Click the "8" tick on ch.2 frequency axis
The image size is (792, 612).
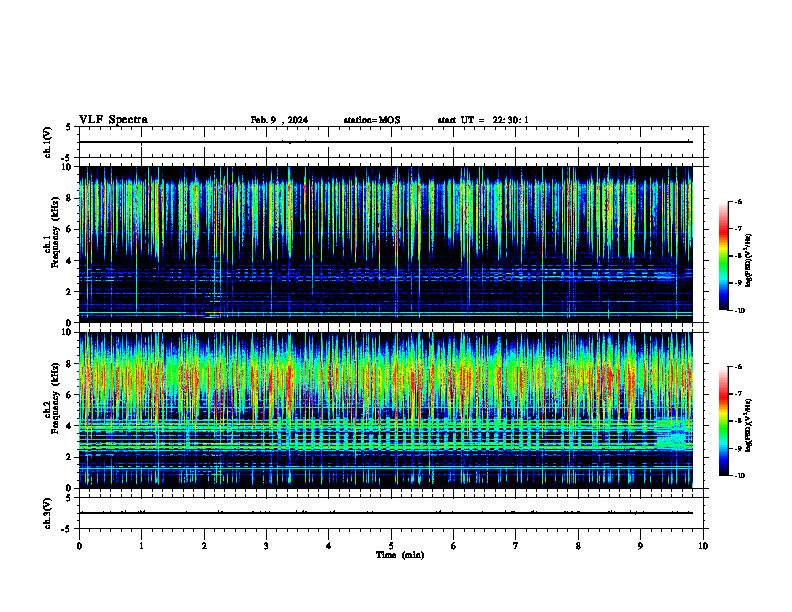(x=69, y=364)
